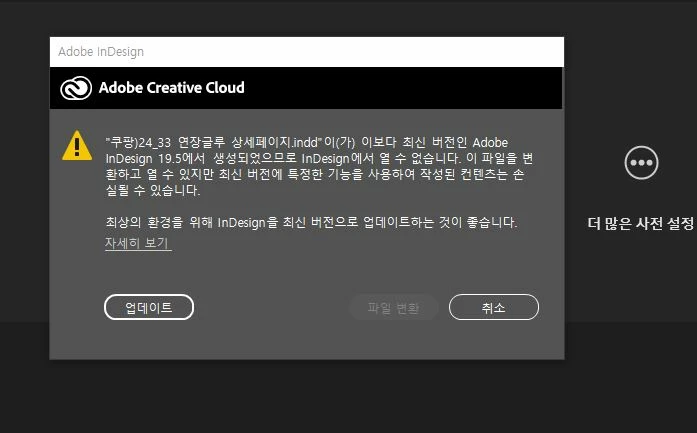Viewport: 697px width, 433px height.
Task: Click the disabled 파일 변환 button
Action: click(x=393, y=307)
